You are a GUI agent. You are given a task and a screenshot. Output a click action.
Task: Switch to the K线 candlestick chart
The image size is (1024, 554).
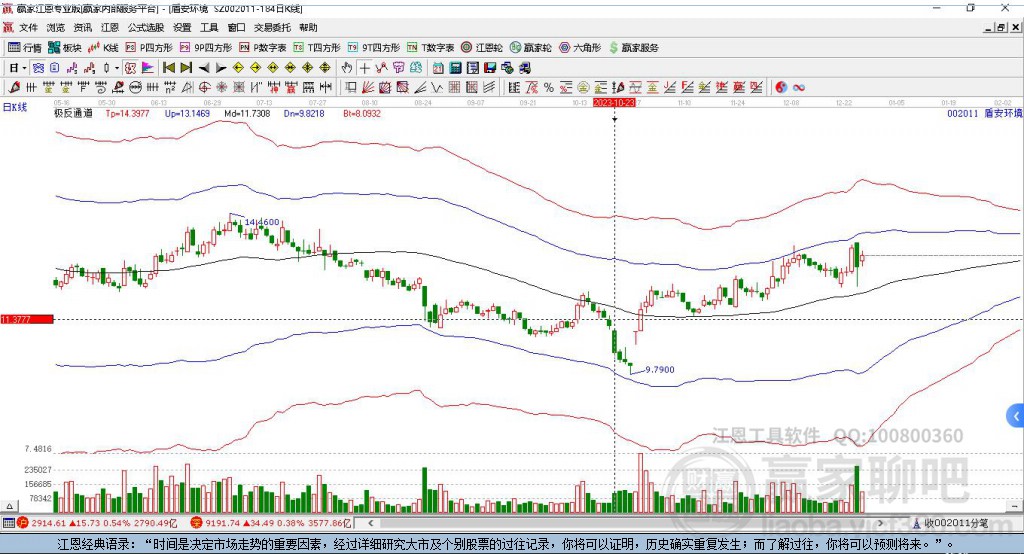(103, 48)
